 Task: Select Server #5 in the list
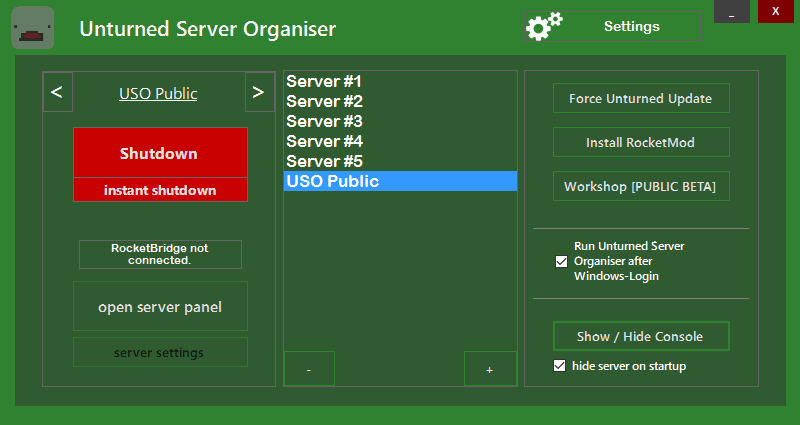[400, 161]
